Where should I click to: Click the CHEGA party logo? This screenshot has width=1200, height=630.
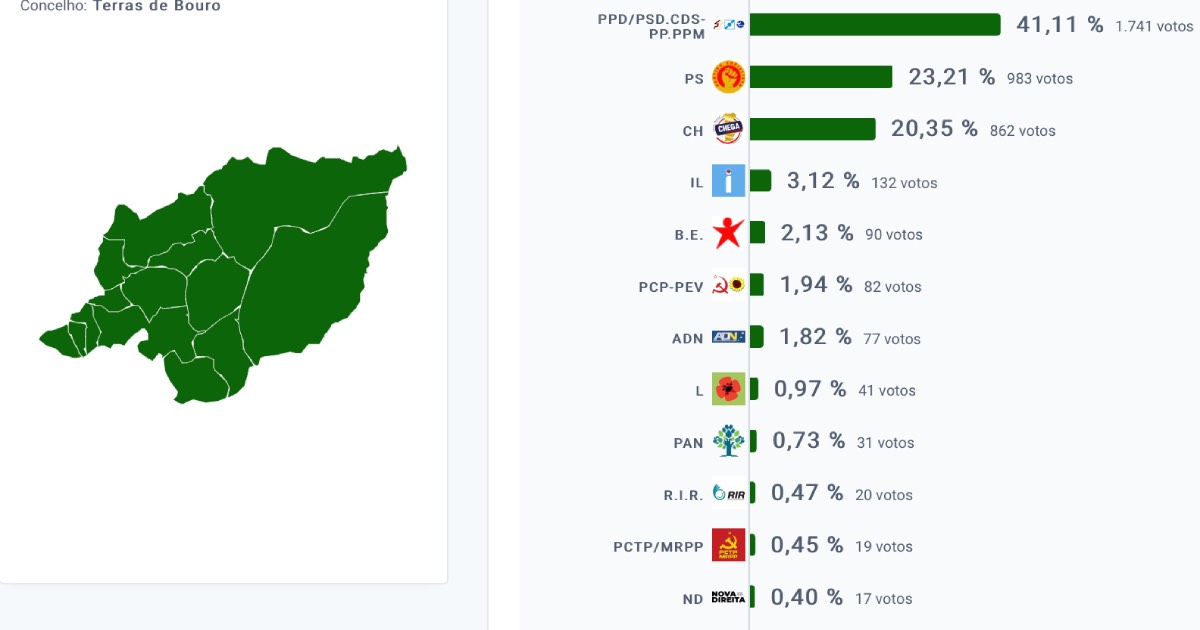point(728,129)
